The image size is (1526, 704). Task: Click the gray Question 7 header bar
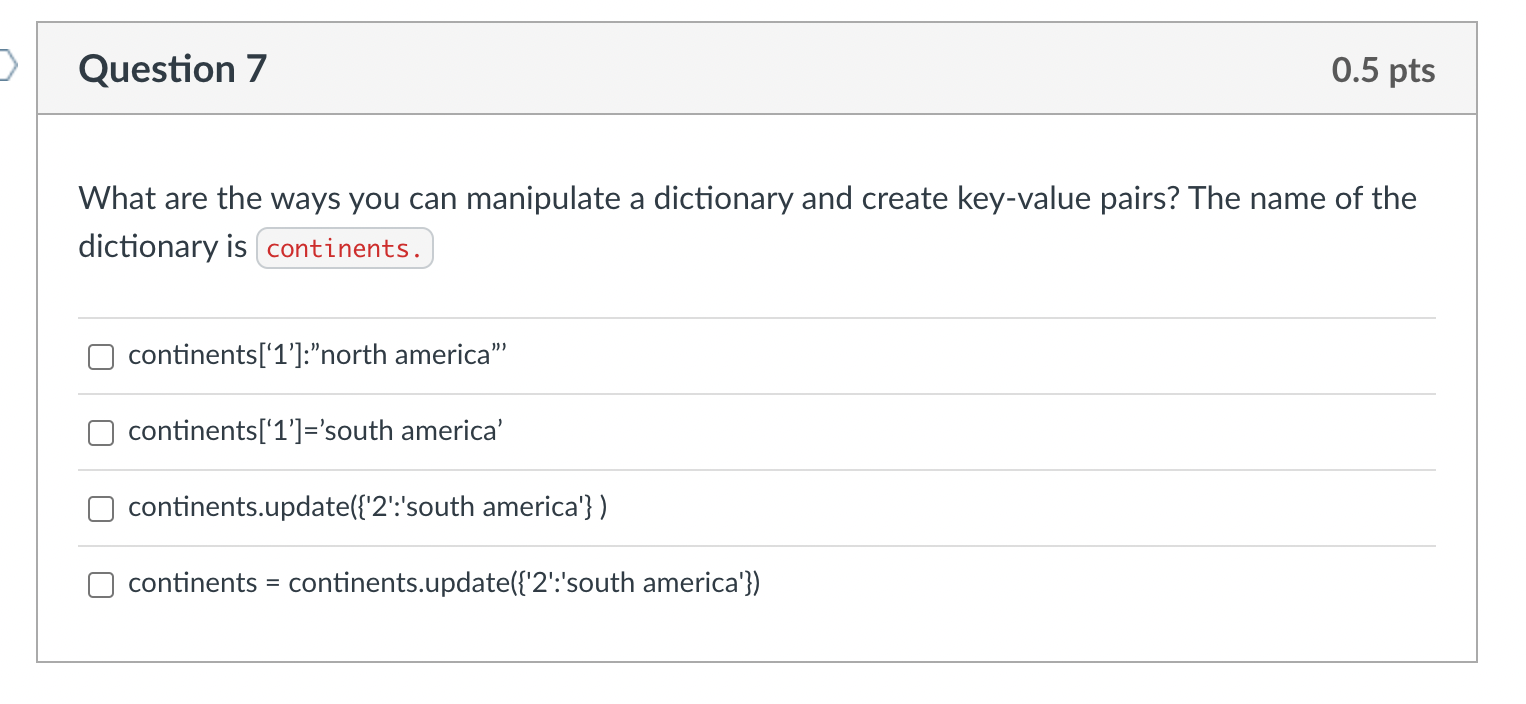(757, 69)
